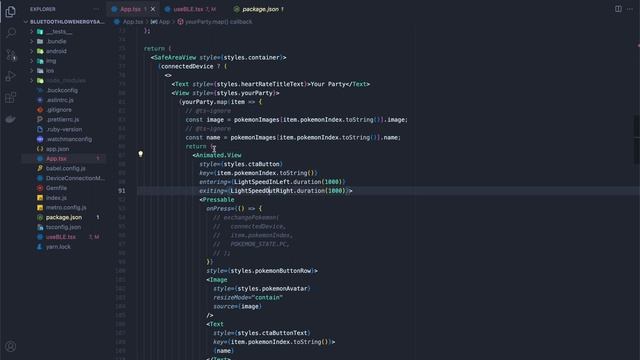Switch to the App.tsx tab
Viewport: 640px width, 360px height.
tap(131, 9)
